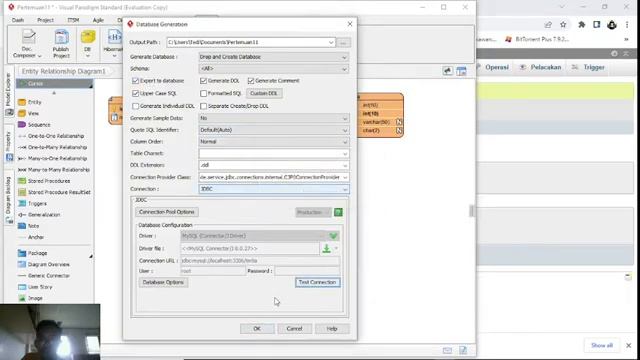Screen dimensions: 640x360
Task: Click Show all link in browser
Action: point(602,345)
